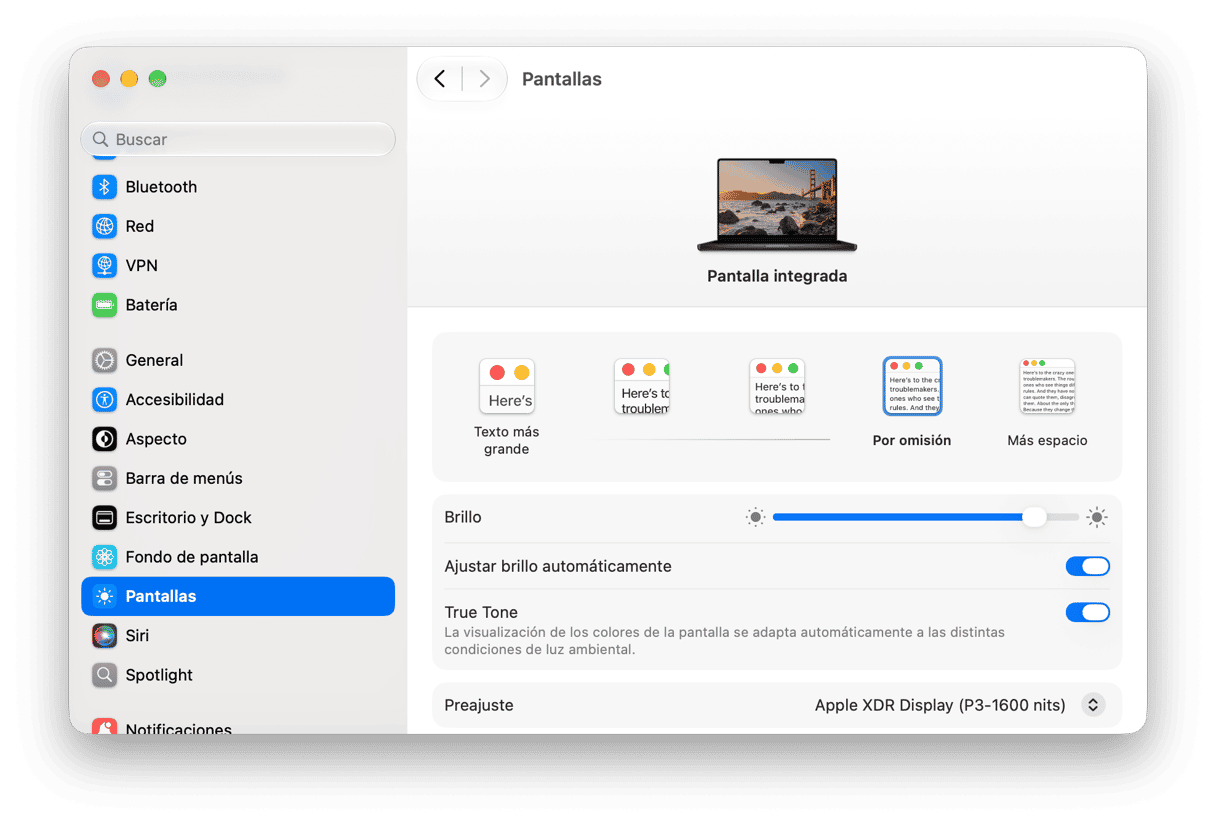Click the green full-screen window button

point(157,79)
